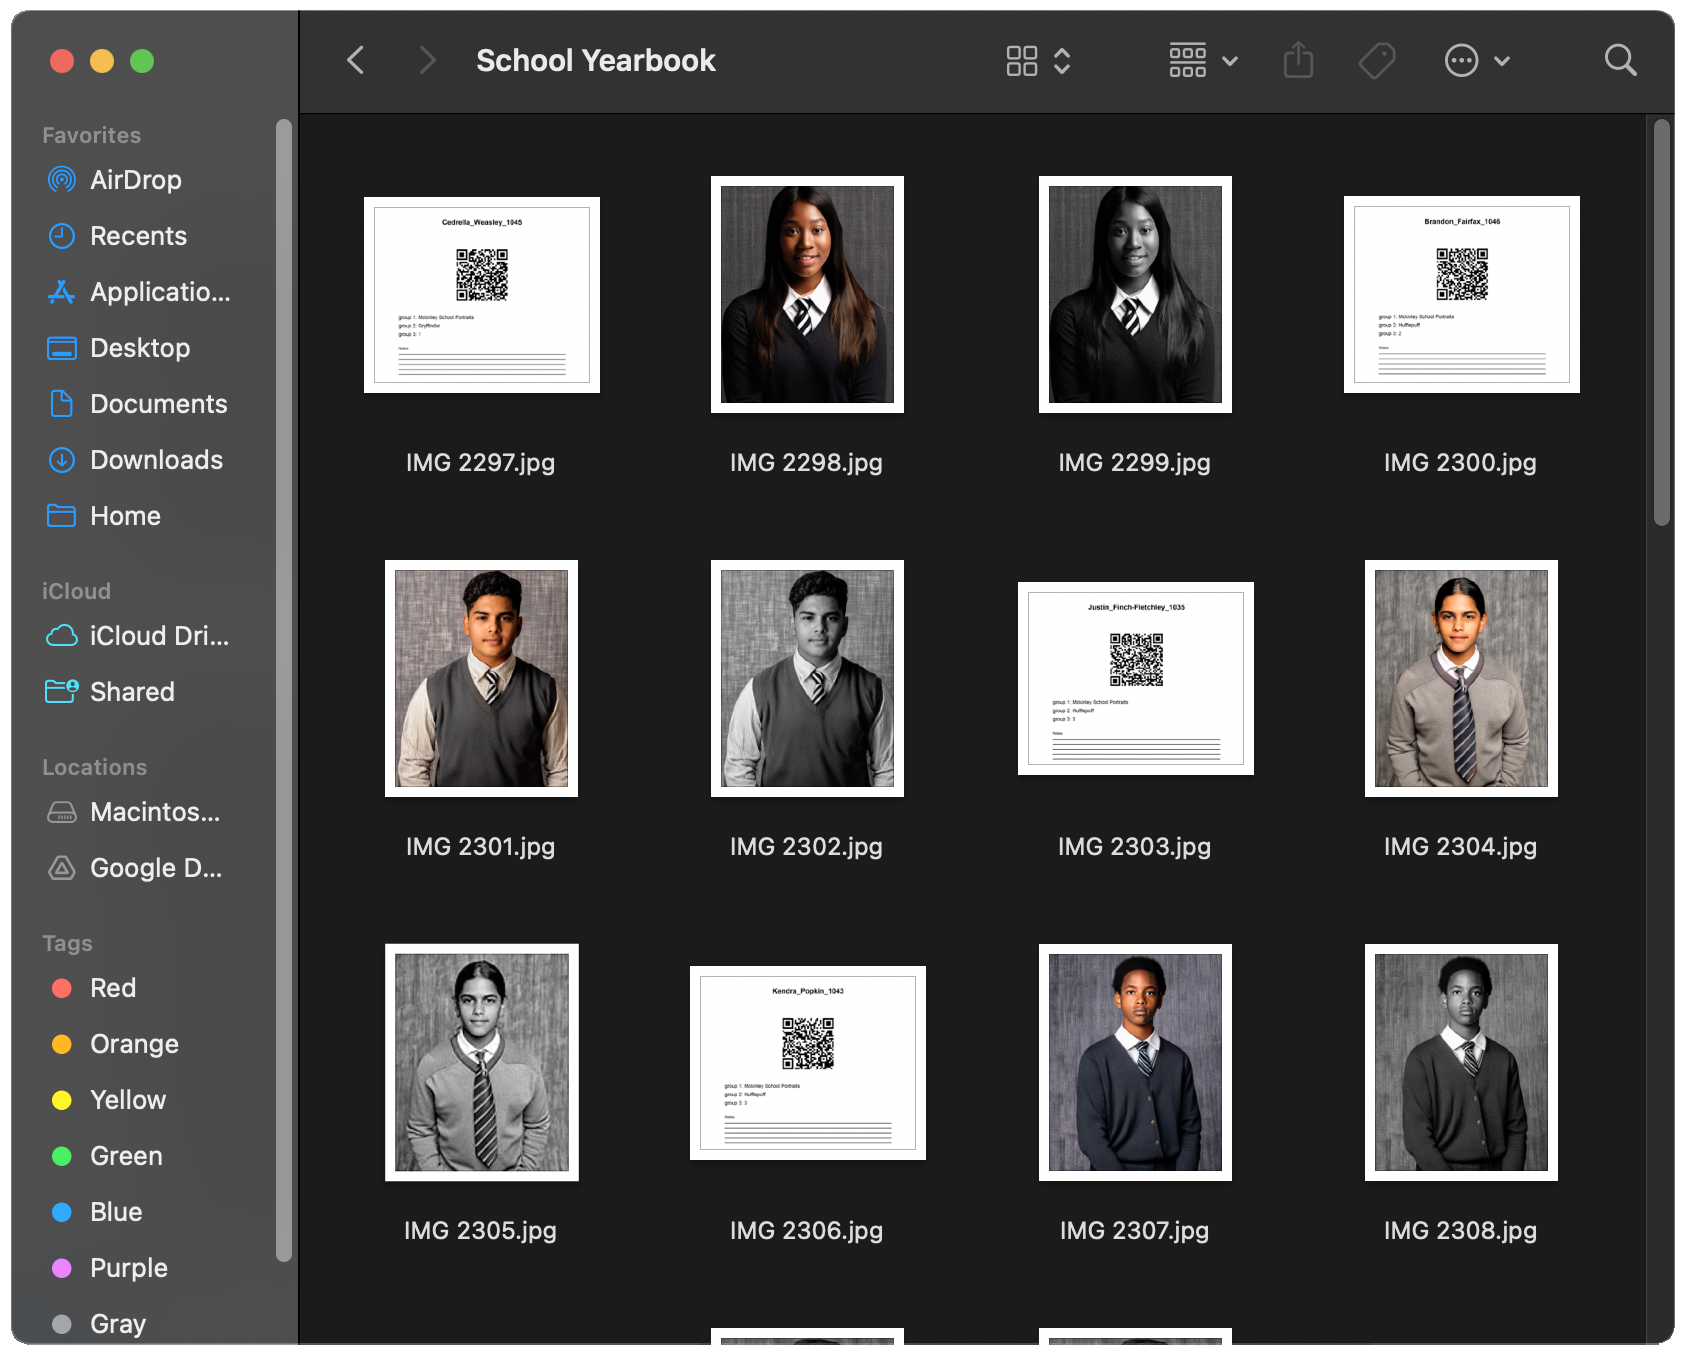
Task: Click the Favorites section header
Action: [92, 135]
